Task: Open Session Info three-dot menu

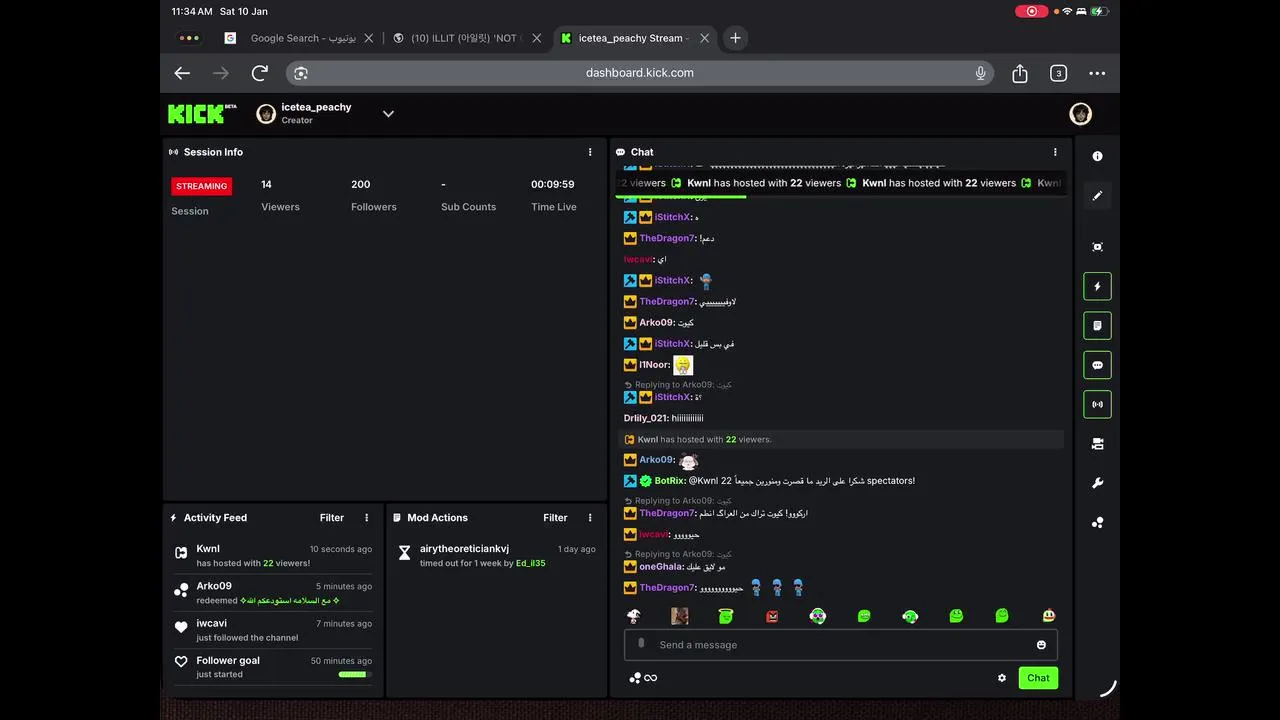Action: 590,152
